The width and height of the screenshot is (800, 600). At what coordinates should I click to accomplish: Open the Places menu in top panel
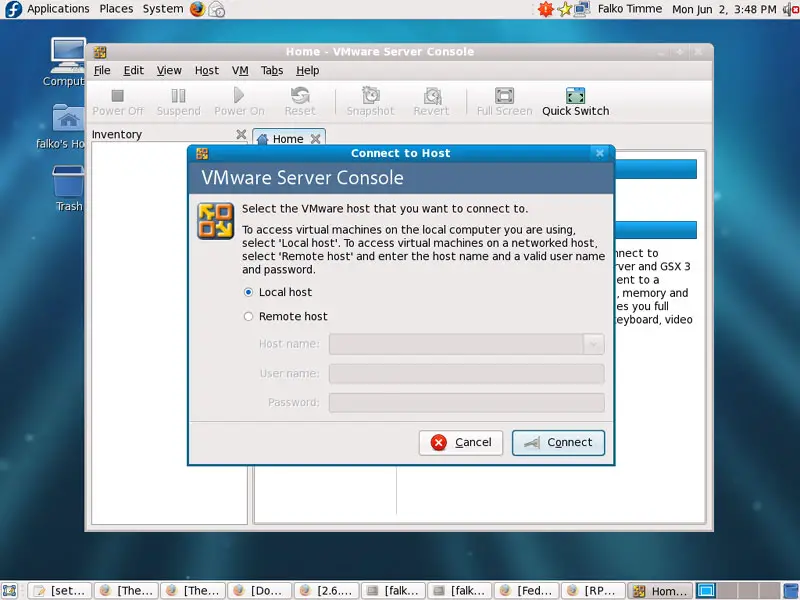pos(116,9)
